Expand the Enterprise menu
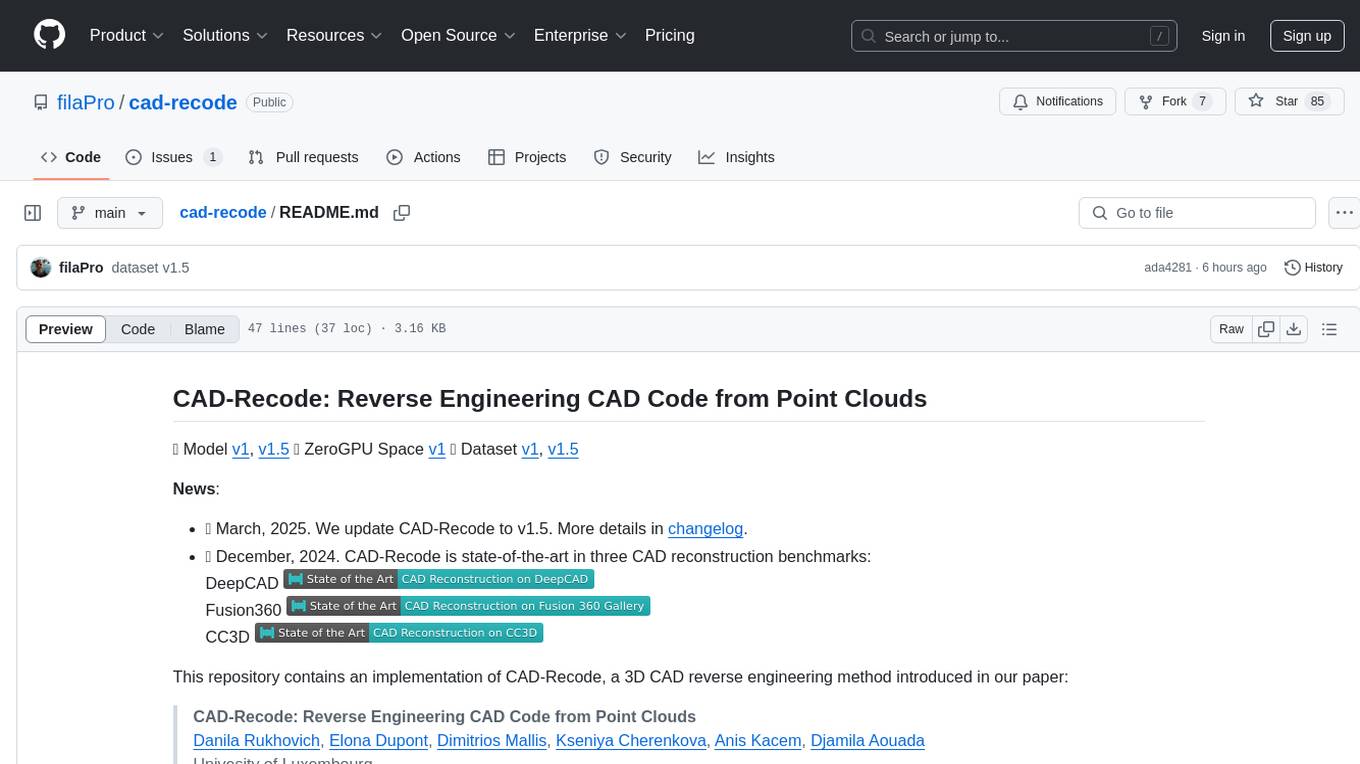This screenshot has width=1360, height=764. tap(580, 35)
